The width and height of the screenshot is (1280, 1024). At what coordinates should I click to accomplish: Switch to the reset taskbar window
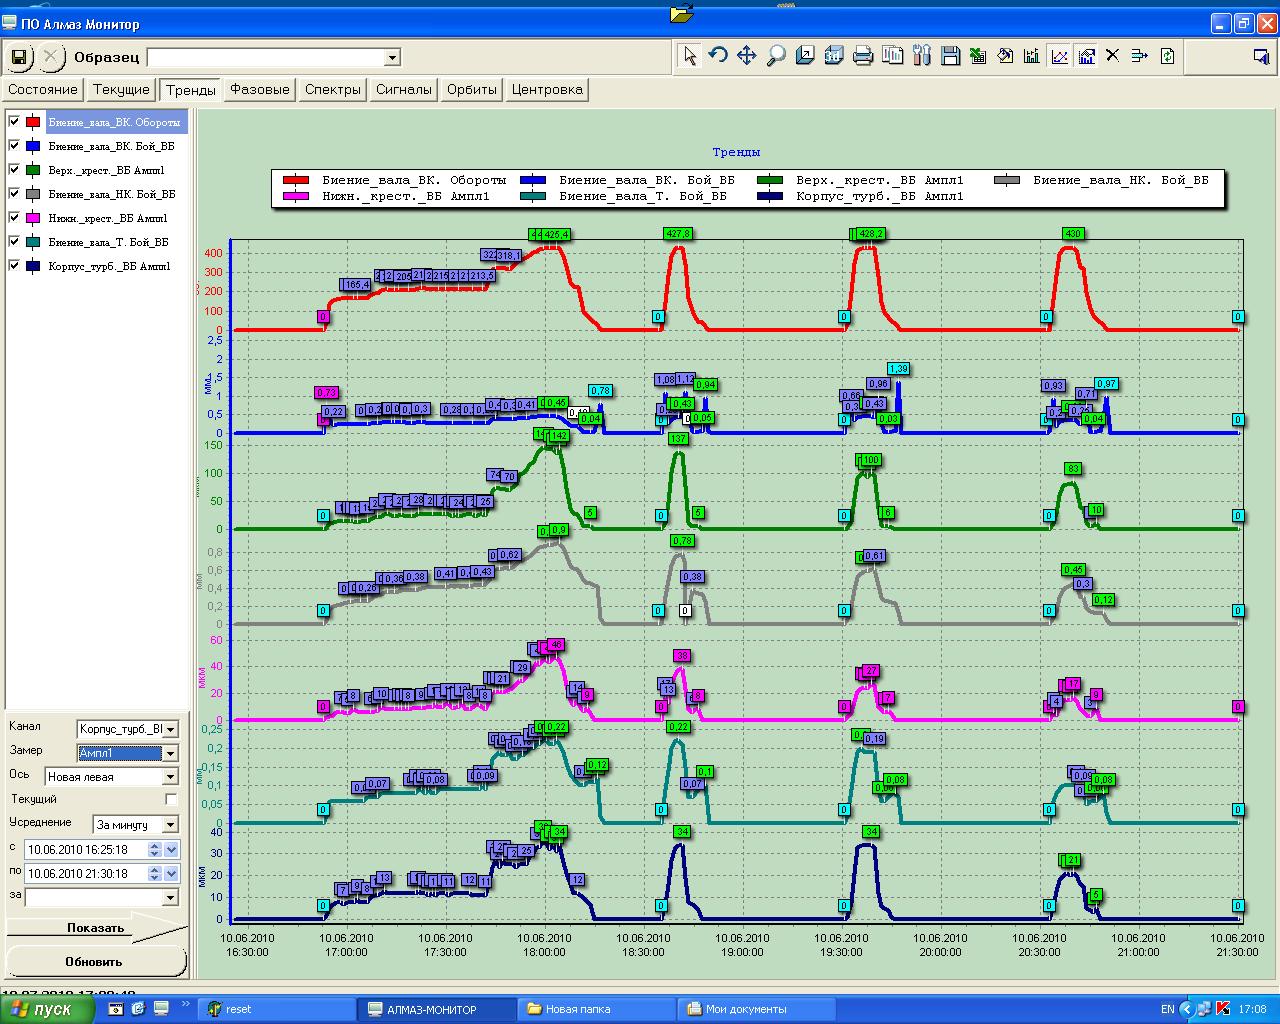tap(277, 1009)
